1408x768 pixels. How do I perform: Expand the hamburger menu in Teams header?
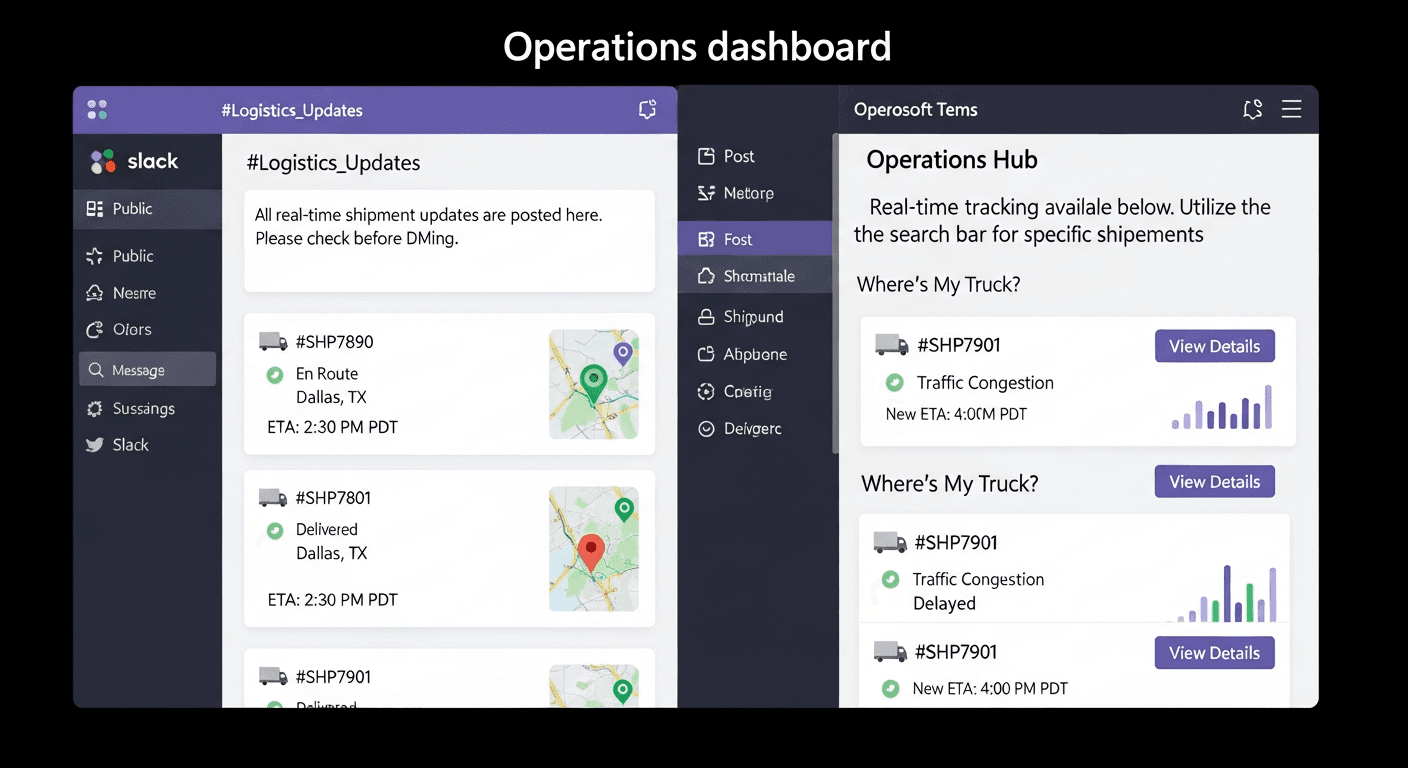click(x=1291, y=110)
